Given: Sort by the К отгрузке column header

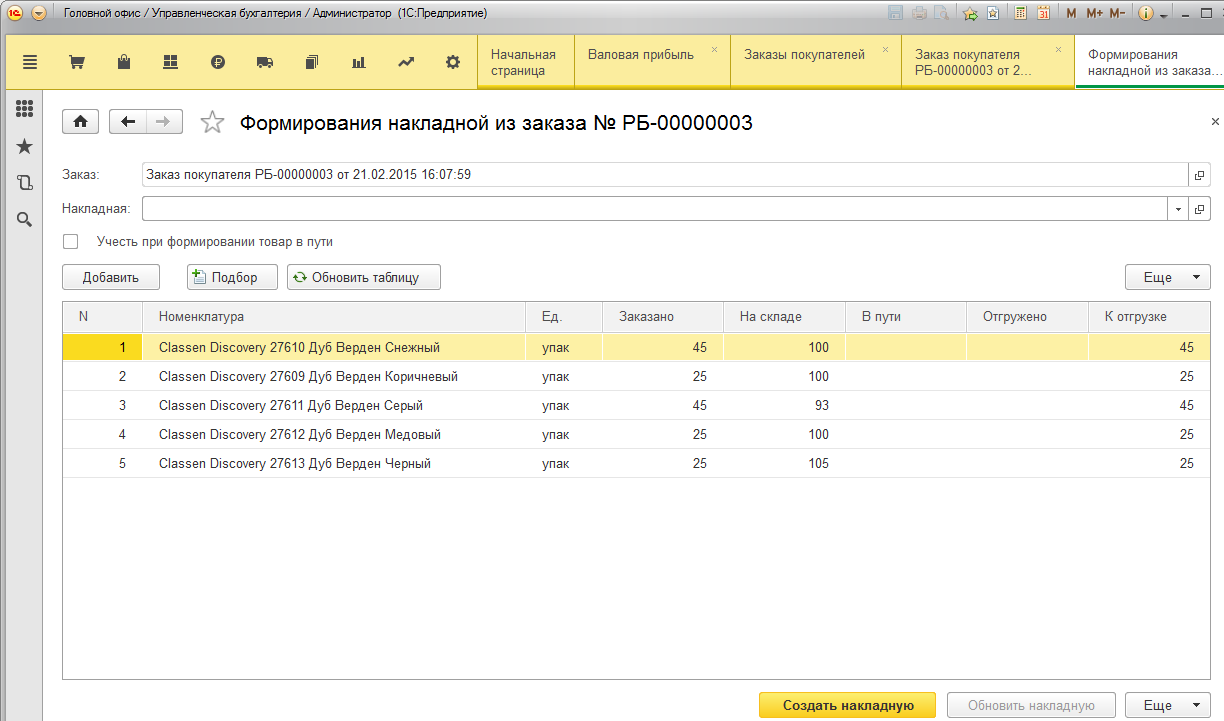Looking at the screenshot, I should 1149,317.
